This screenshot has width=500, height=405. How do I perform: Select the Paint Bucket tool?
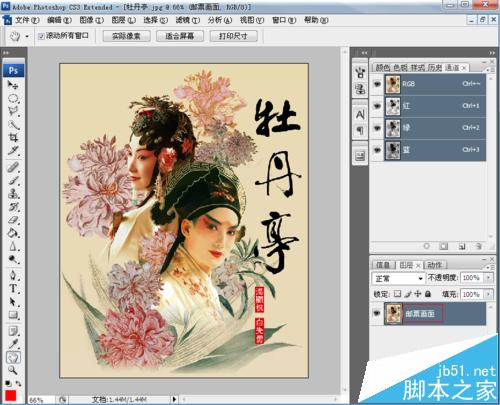pyautogui.click(x=13, y=233)
